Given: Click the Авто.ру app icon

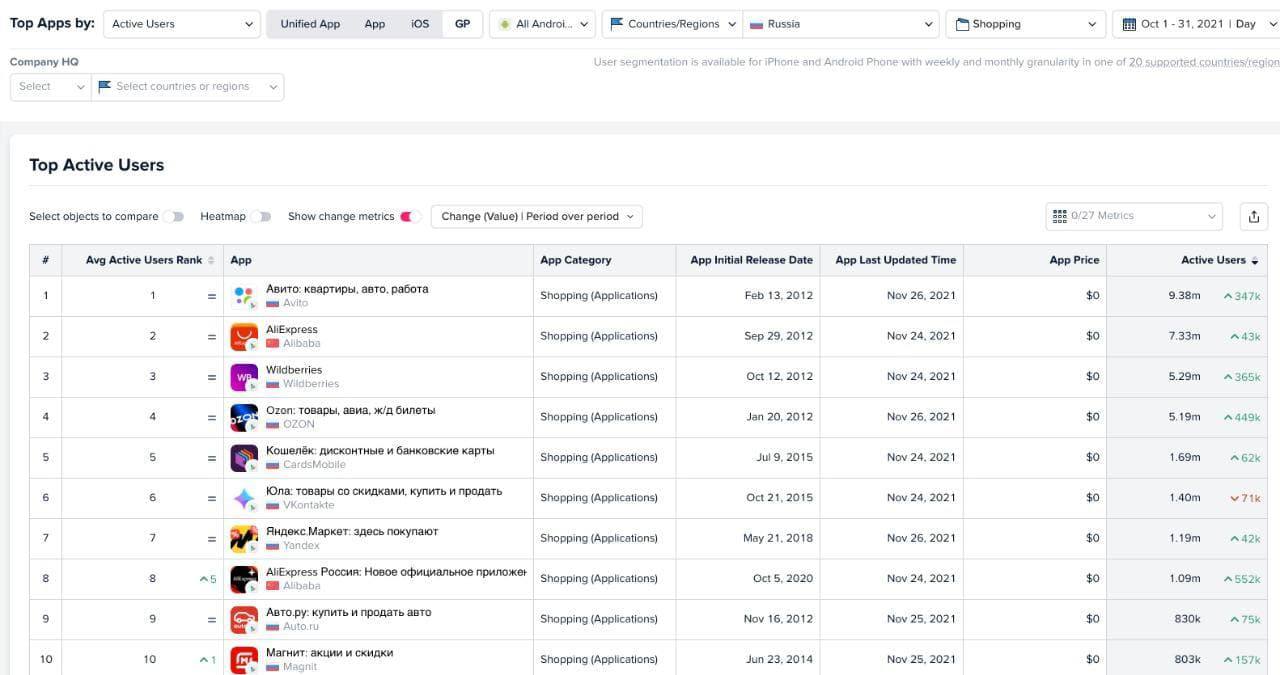Looking at the screenshot, I should point(244,620).
